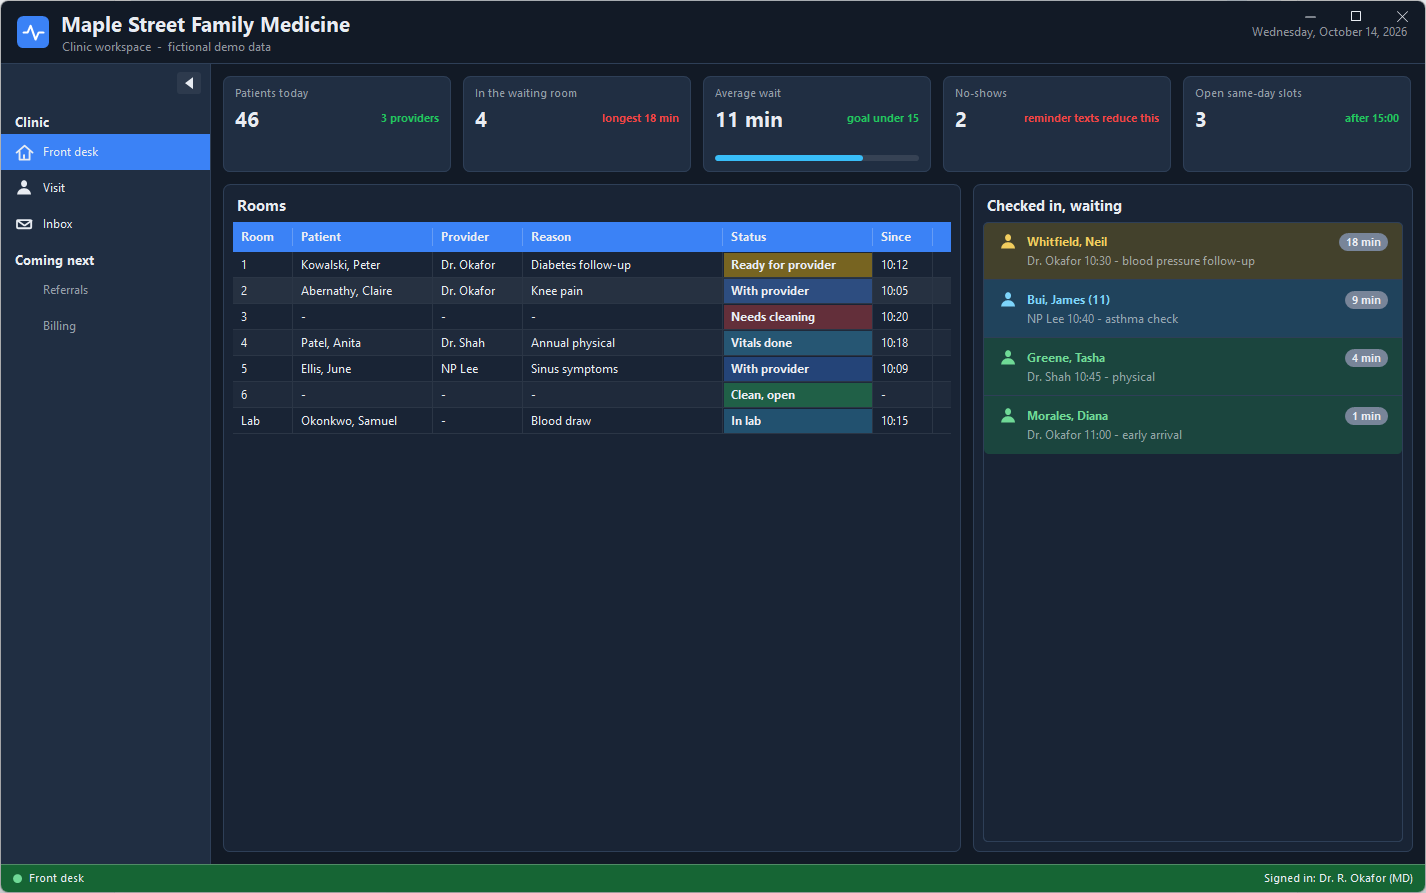Viewport: 1426px width, 893px height.
Task: Select the Okonkwo, Samuel lab row
Action: click(592, 421)
